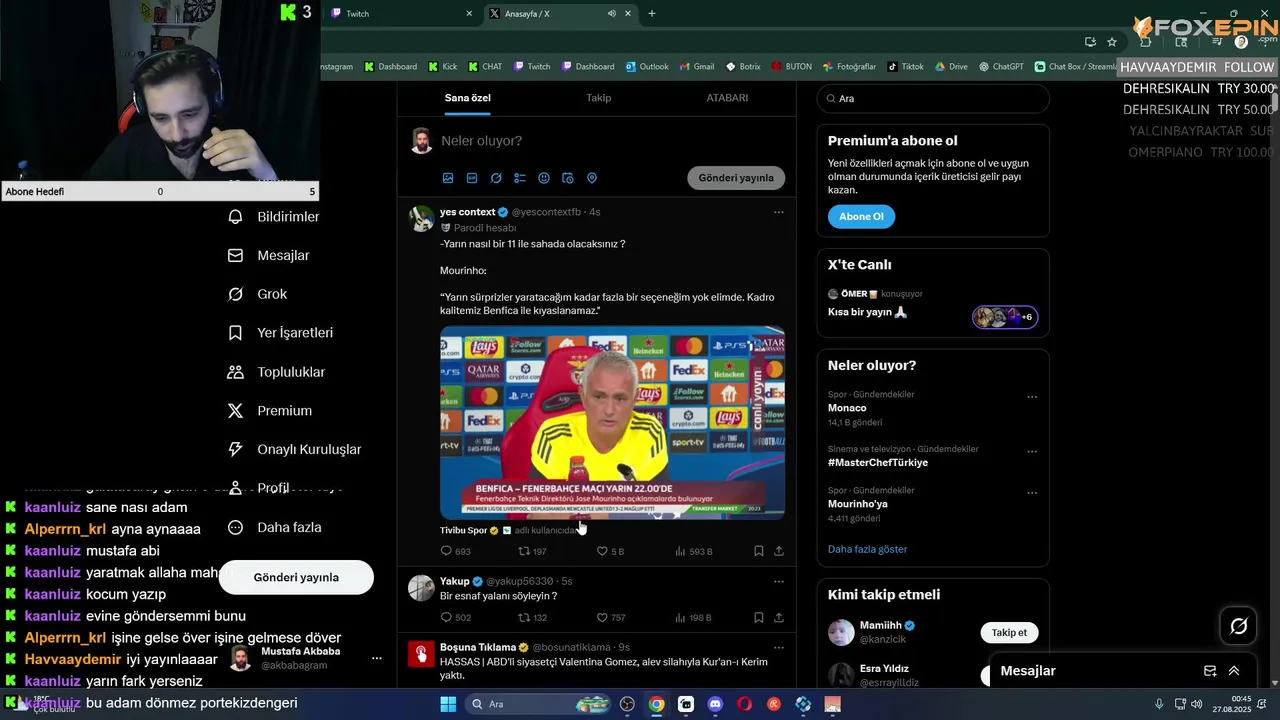
Task: Open the ChatGPT bookmark
Action: point(1001,67)
